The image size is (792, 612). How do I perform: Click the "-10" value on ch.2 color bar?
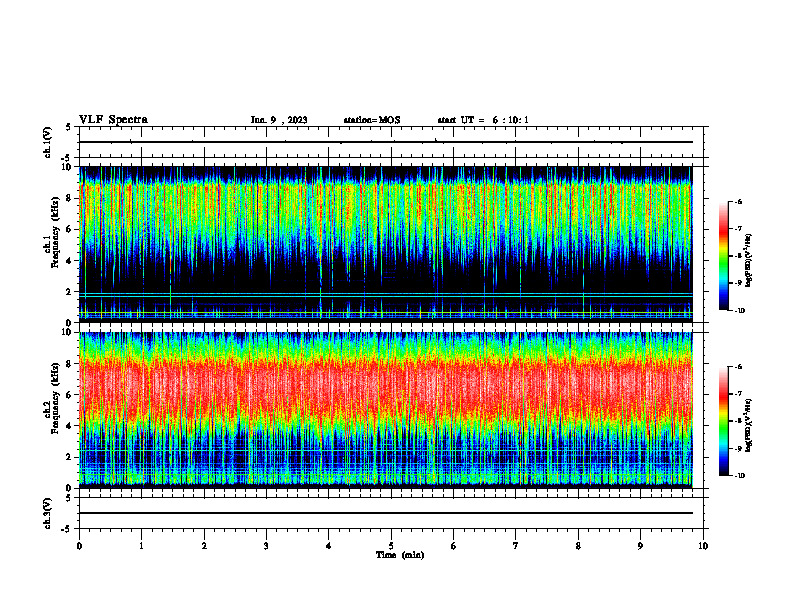pyautogui.click(x=739, y=476)
